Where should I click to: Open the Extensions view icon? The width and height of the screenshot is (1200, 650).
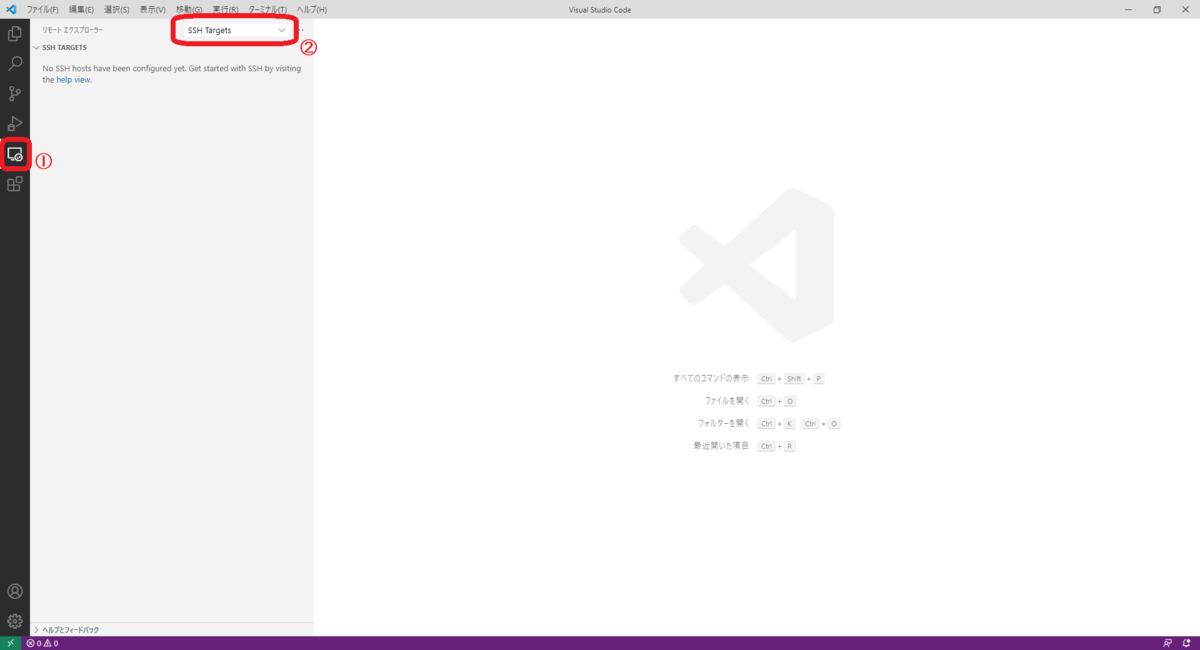point(15,184)
